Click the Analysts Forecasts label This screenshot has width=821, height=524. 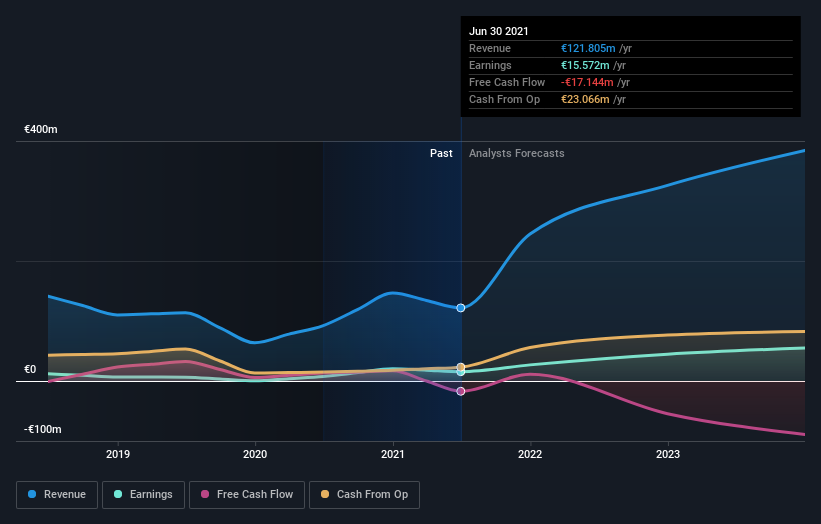pyautogui.click(x=516, y=153)
